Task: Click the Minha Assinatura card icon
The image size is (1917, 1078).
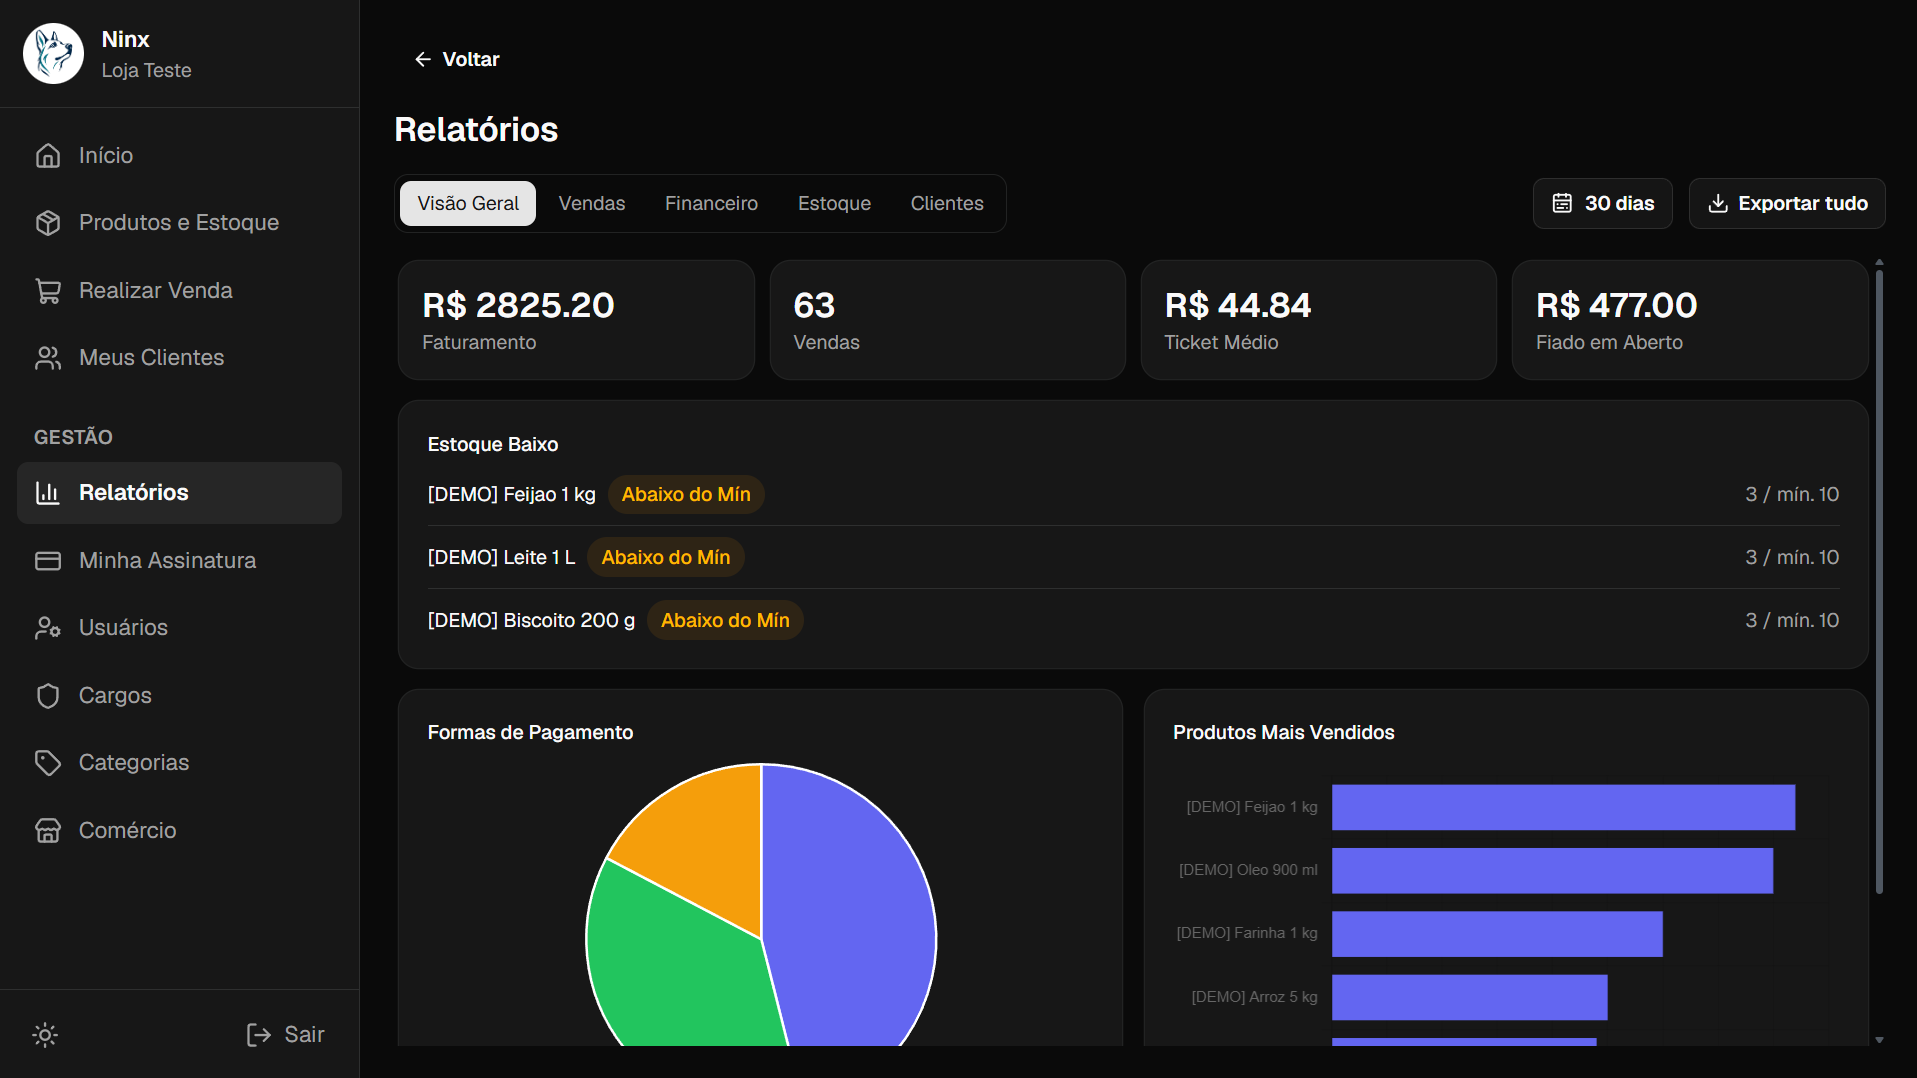Action: [48, 561]
